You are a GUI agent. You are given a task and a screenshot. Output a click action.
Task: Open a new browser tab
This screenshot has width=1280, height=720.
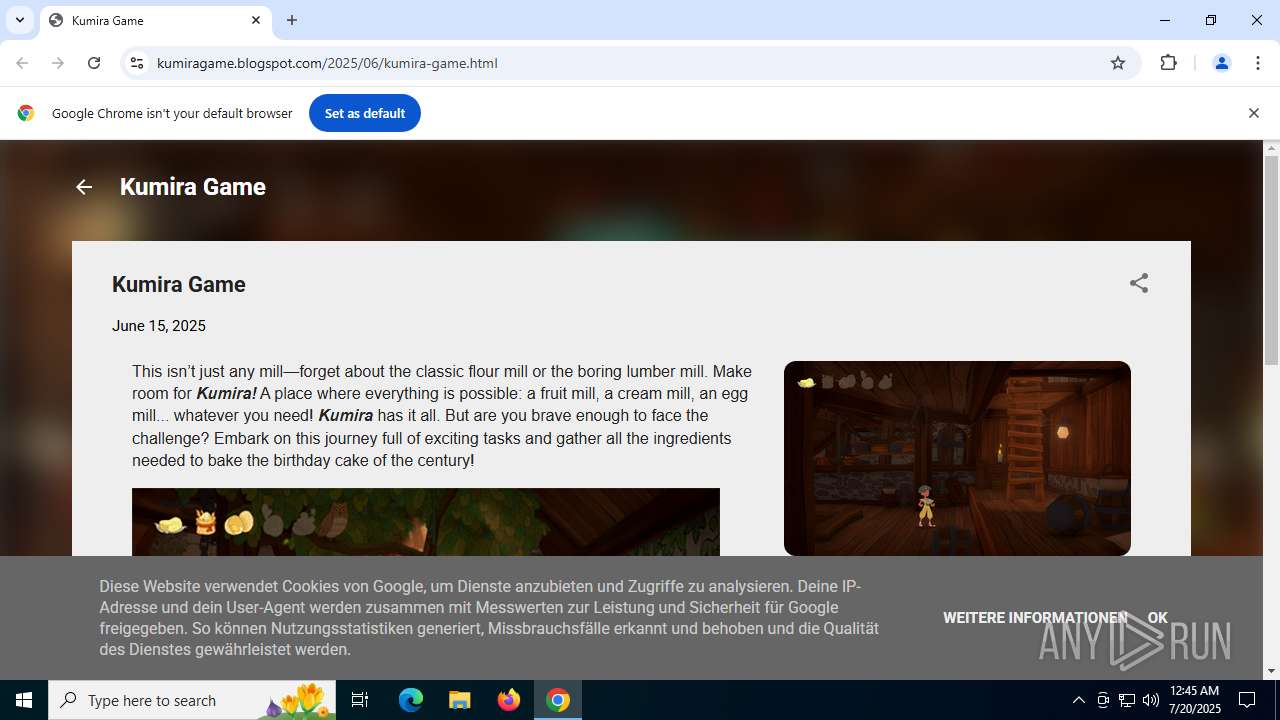click(x=292, y=20)
